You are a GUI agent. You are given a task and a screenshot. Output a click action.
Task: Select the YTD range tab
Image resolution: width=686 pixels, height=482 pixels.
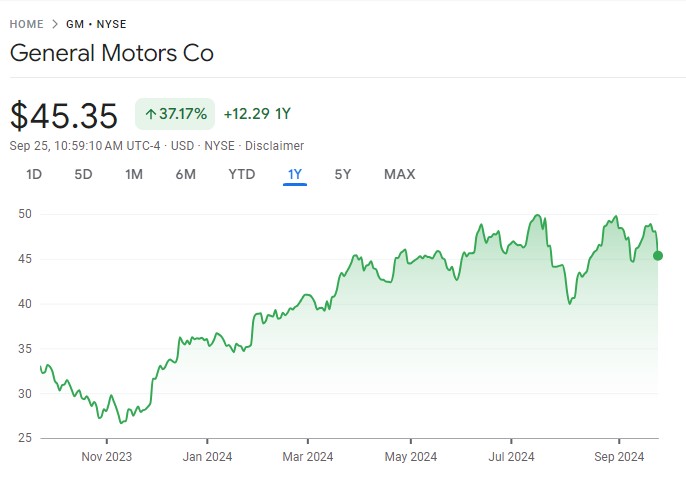coord(242,175)
